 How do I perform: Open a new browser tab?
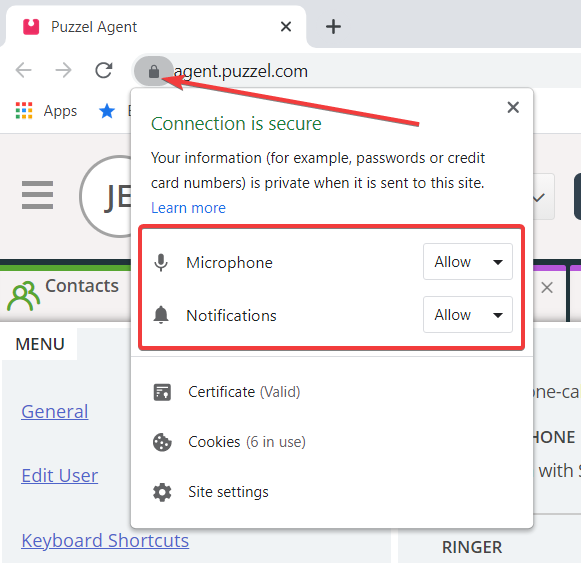coord(333,27)
